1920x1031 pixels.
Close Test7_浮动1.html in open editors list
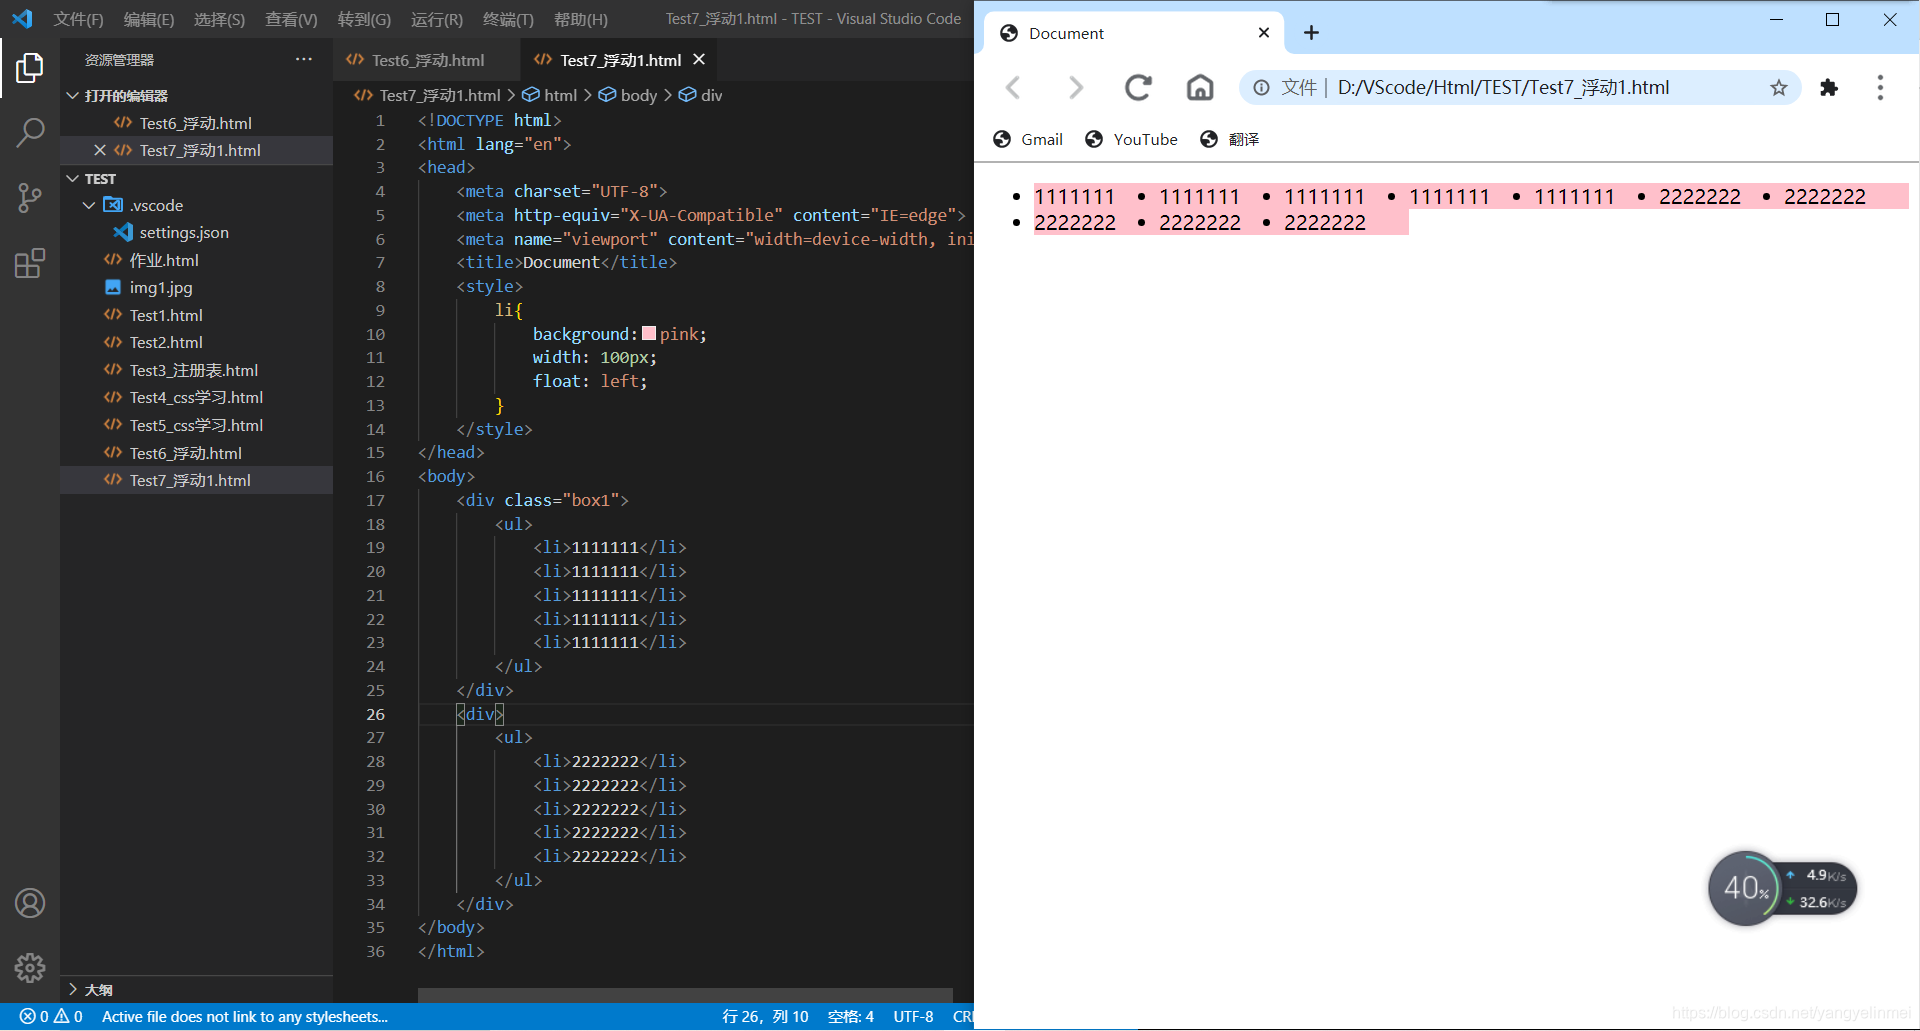100,150
